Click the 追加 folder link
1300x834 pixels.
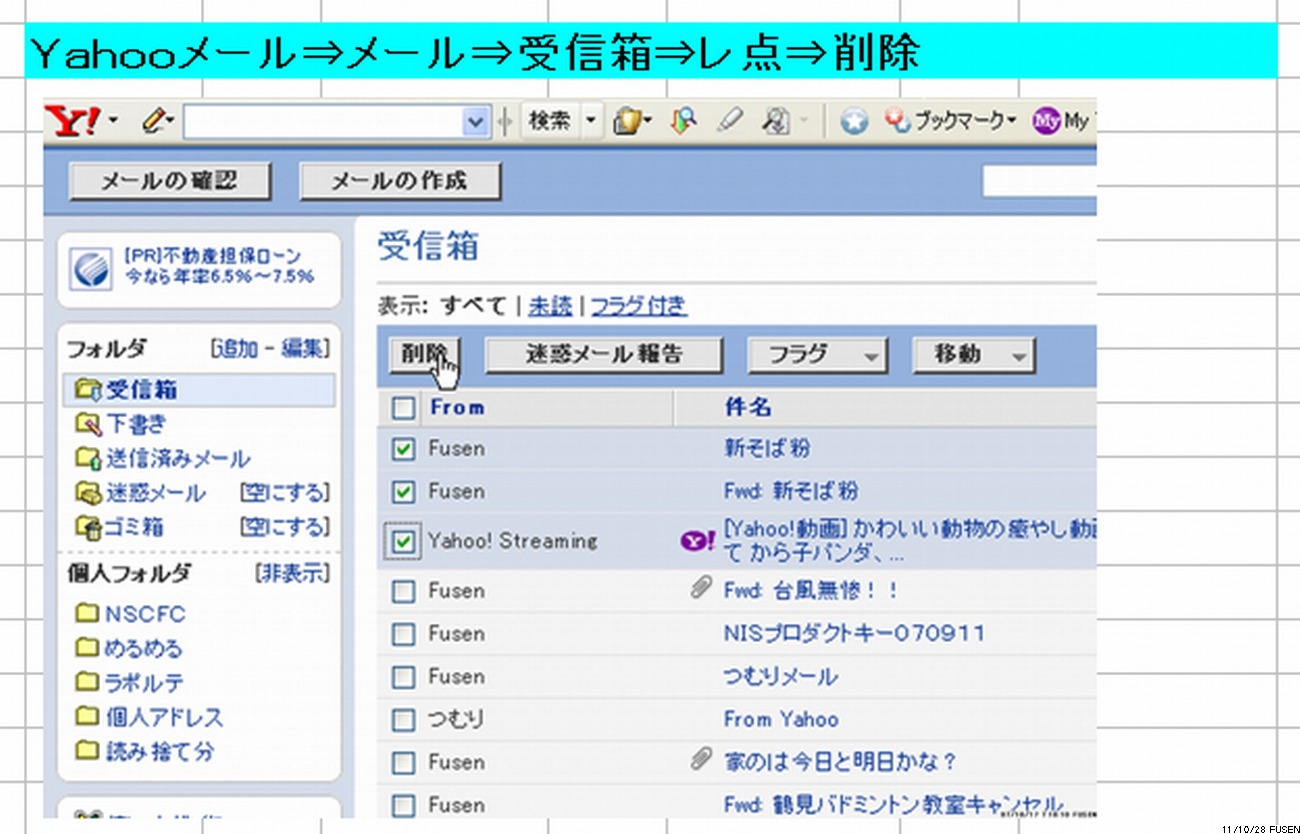tap(235, 348)
